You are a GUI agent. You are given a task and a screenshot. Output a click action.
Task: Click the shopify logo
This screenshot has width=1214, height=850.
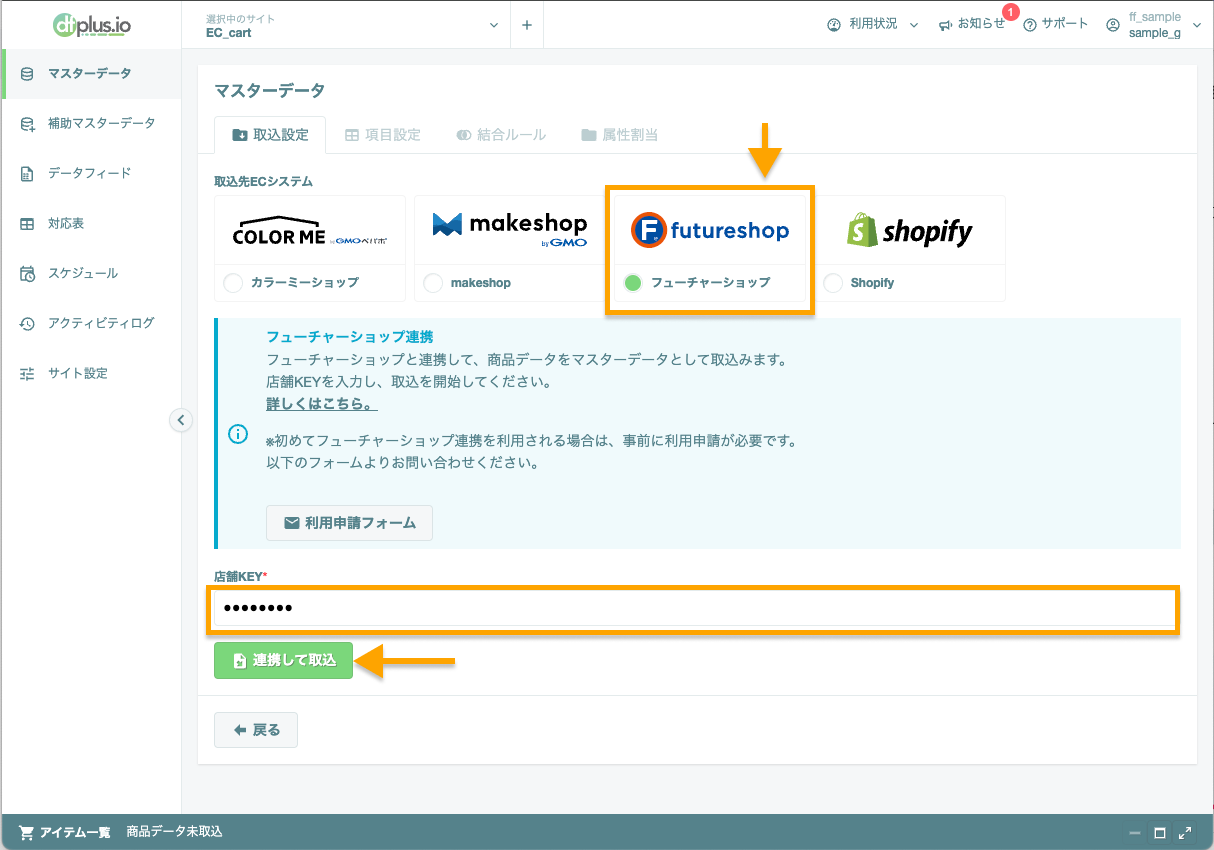coord(910,231)
